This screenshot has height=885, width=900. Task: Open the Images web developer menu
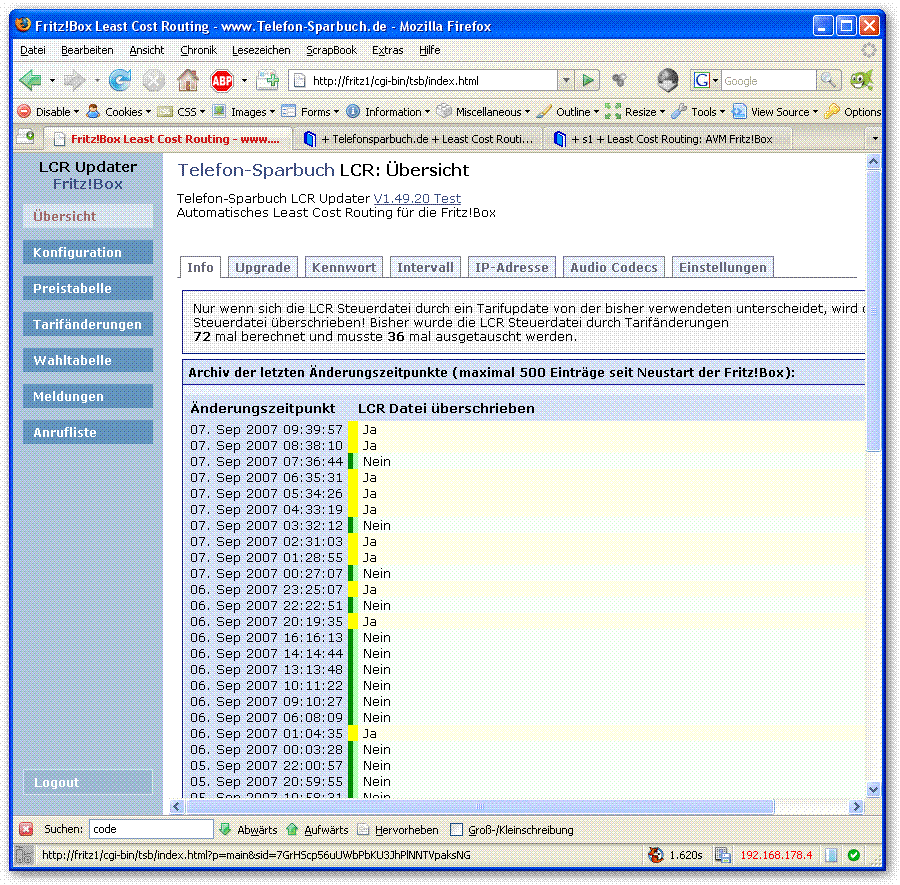[244, 111]
